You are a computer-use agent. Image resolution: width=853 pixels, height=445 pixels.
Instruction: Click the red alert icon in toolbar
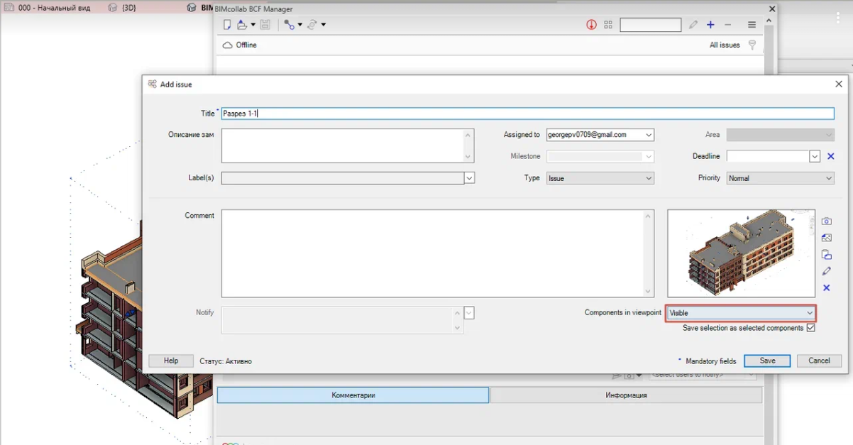pyautogui.click(x=591, y=25)
